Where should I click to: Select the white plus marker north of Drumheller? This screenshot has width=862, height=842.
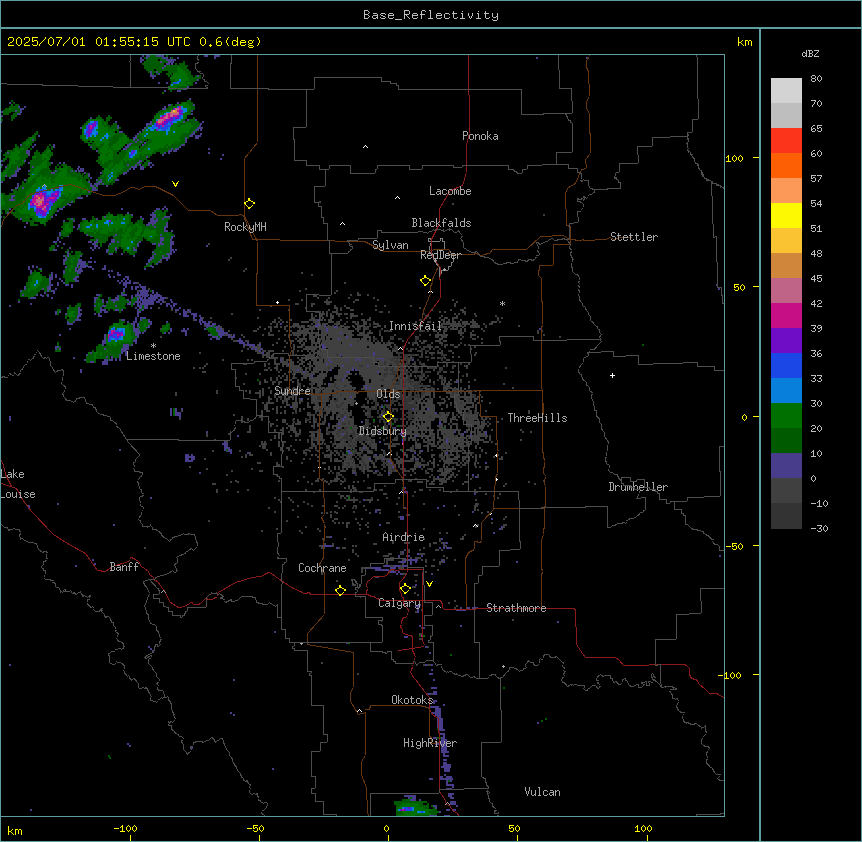click(x=612, y=375)
